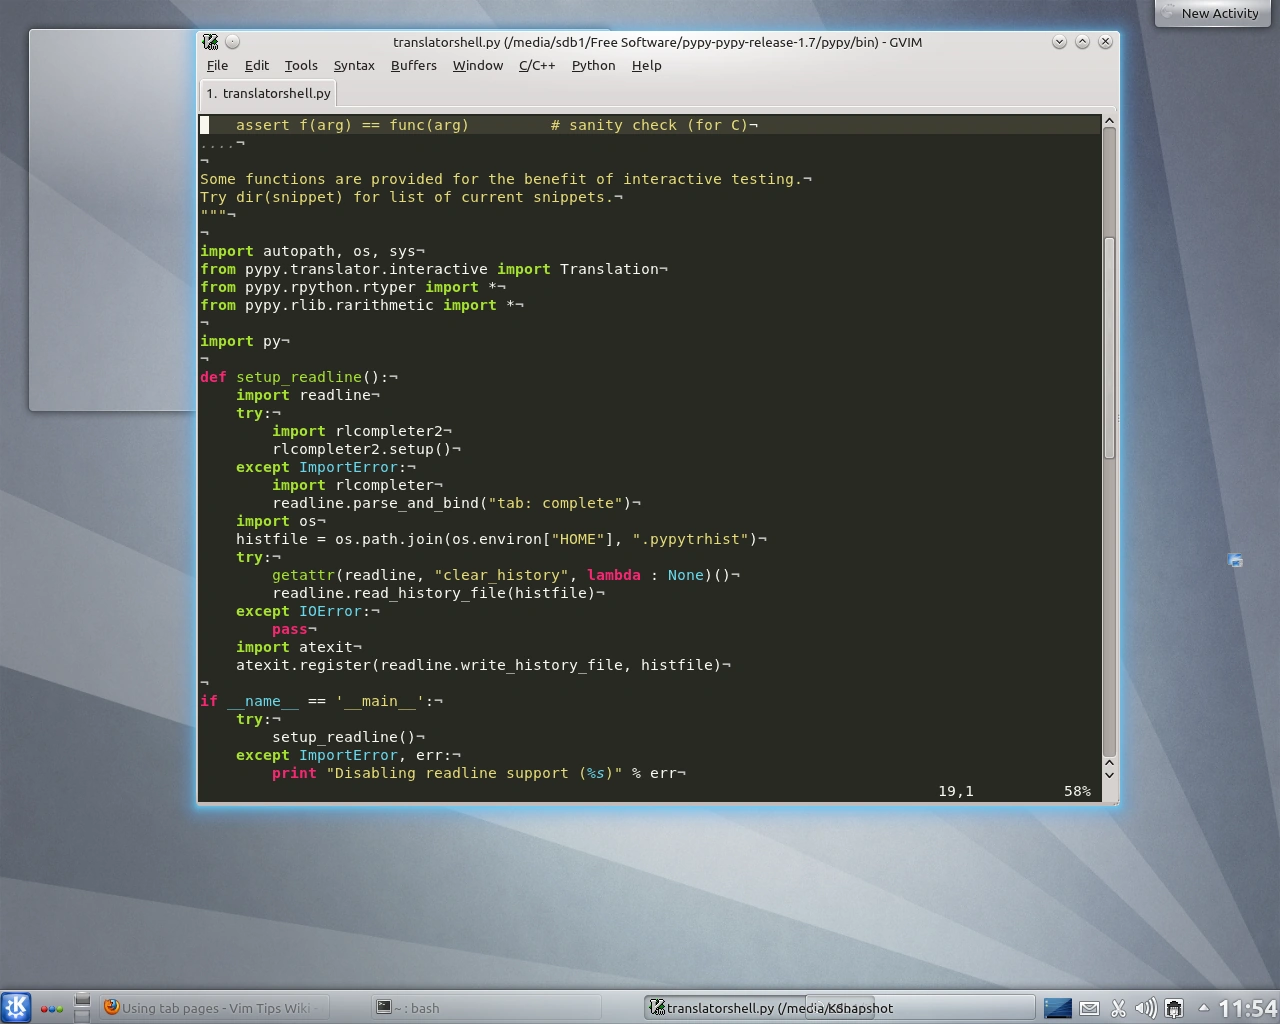Maximize the GVIM window

pos(1082,42)
